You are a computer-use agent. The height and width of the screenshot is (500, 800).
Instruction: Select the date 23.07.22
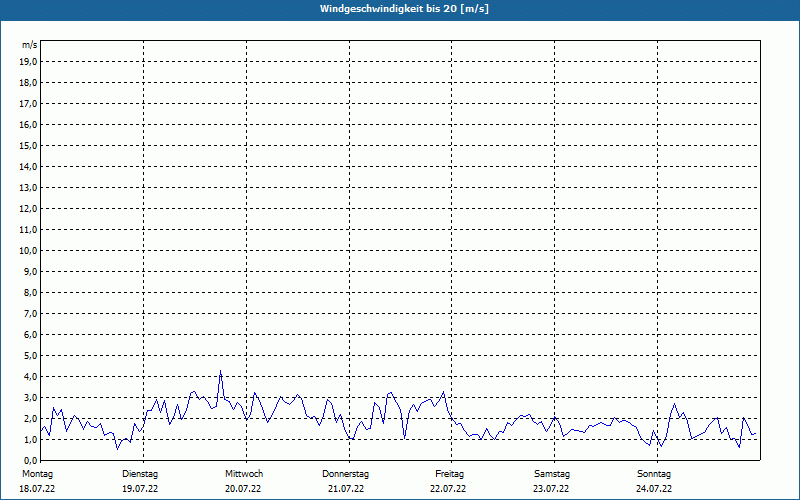coord(551,489)
